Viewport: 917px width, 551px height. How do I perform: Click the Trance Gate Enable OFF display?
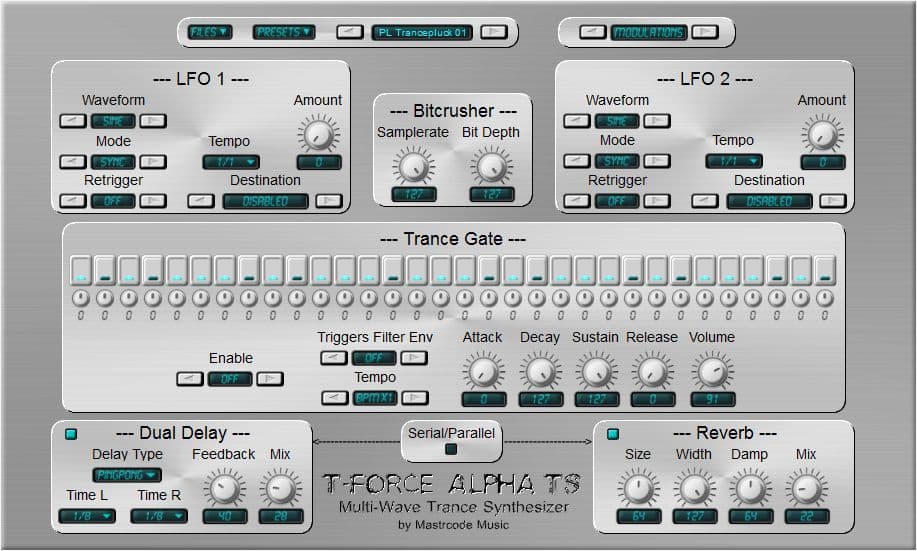[230, 379]
